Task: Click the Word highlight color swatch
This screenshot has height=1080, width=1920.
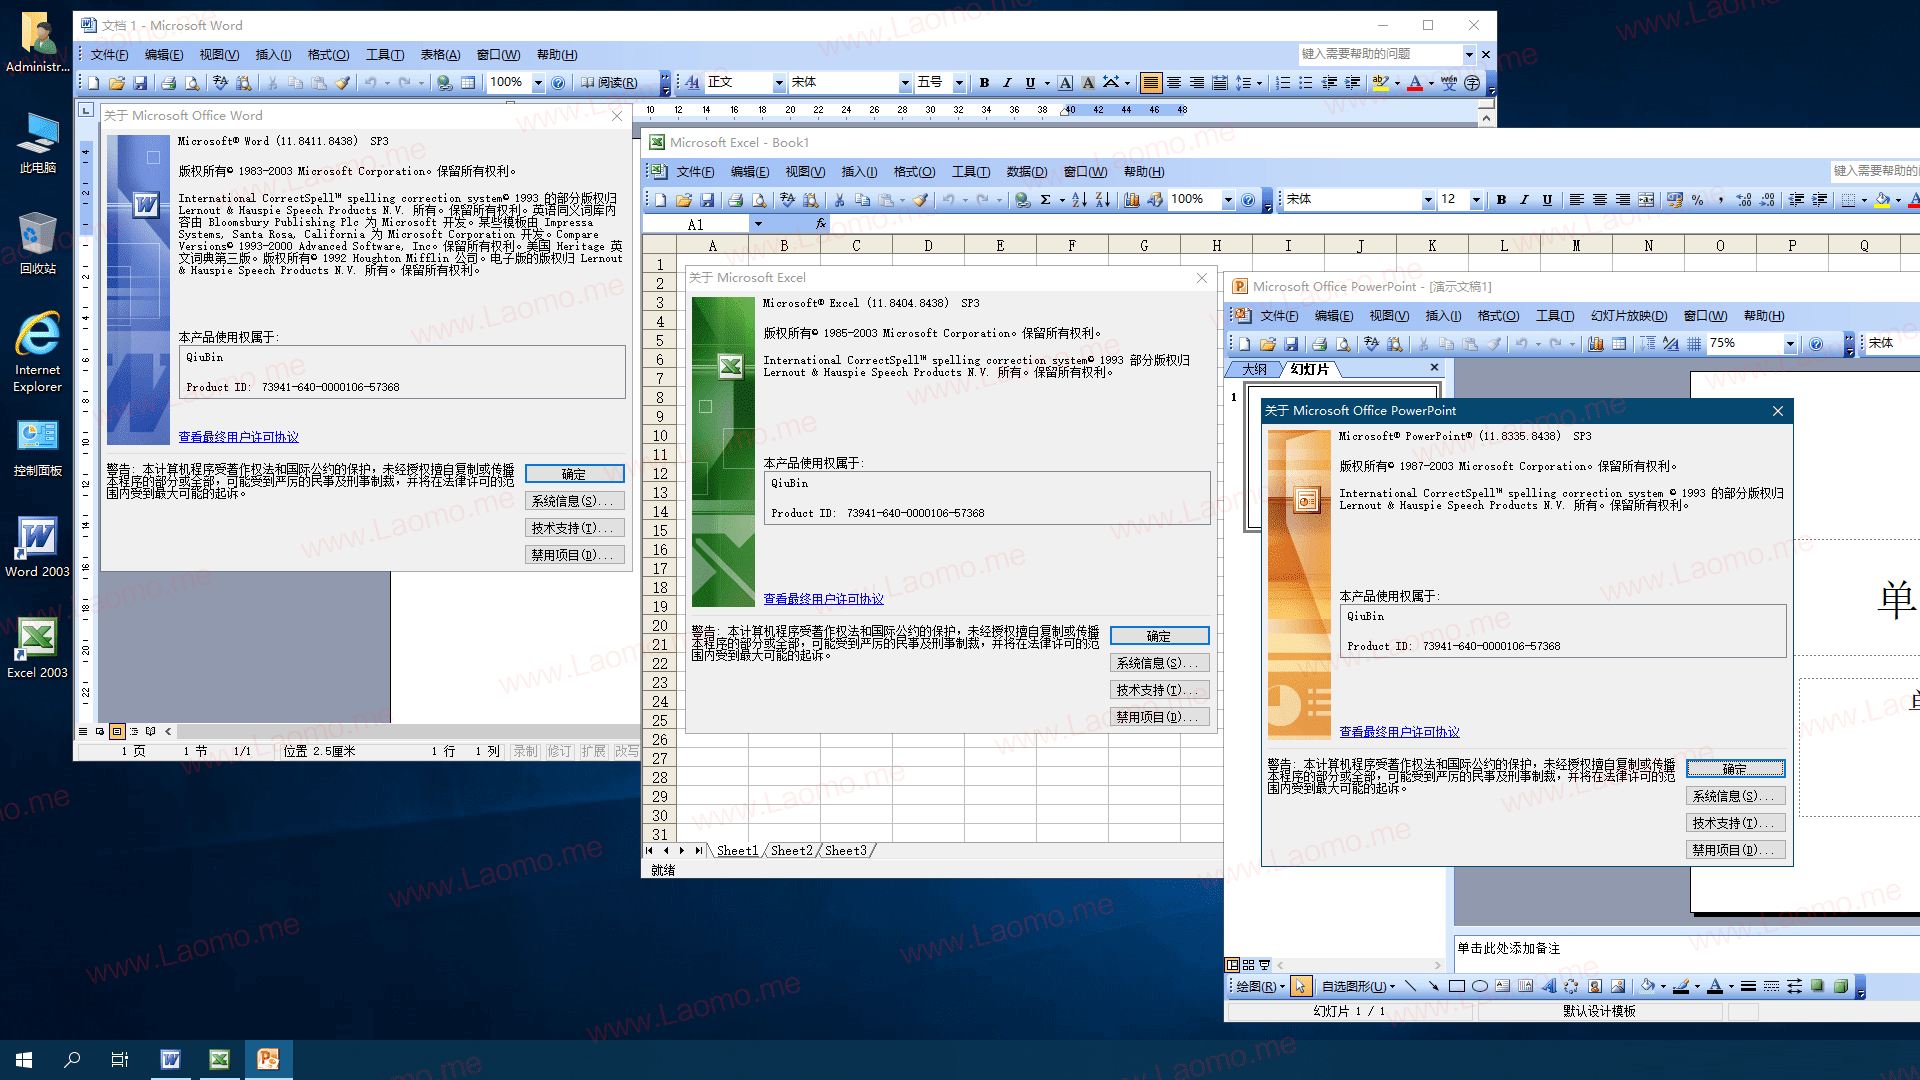Action: (1381, 83)
